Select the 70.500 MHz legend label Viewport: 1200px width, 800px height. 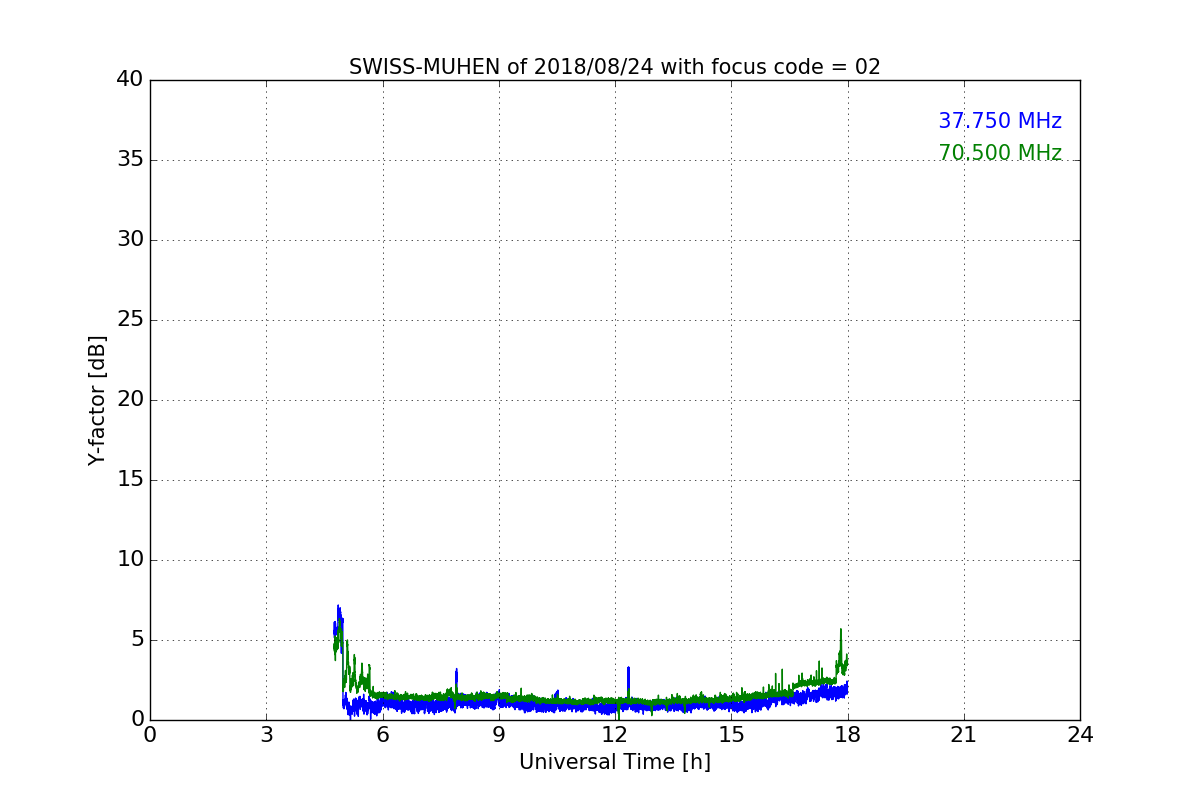(999, 153)
